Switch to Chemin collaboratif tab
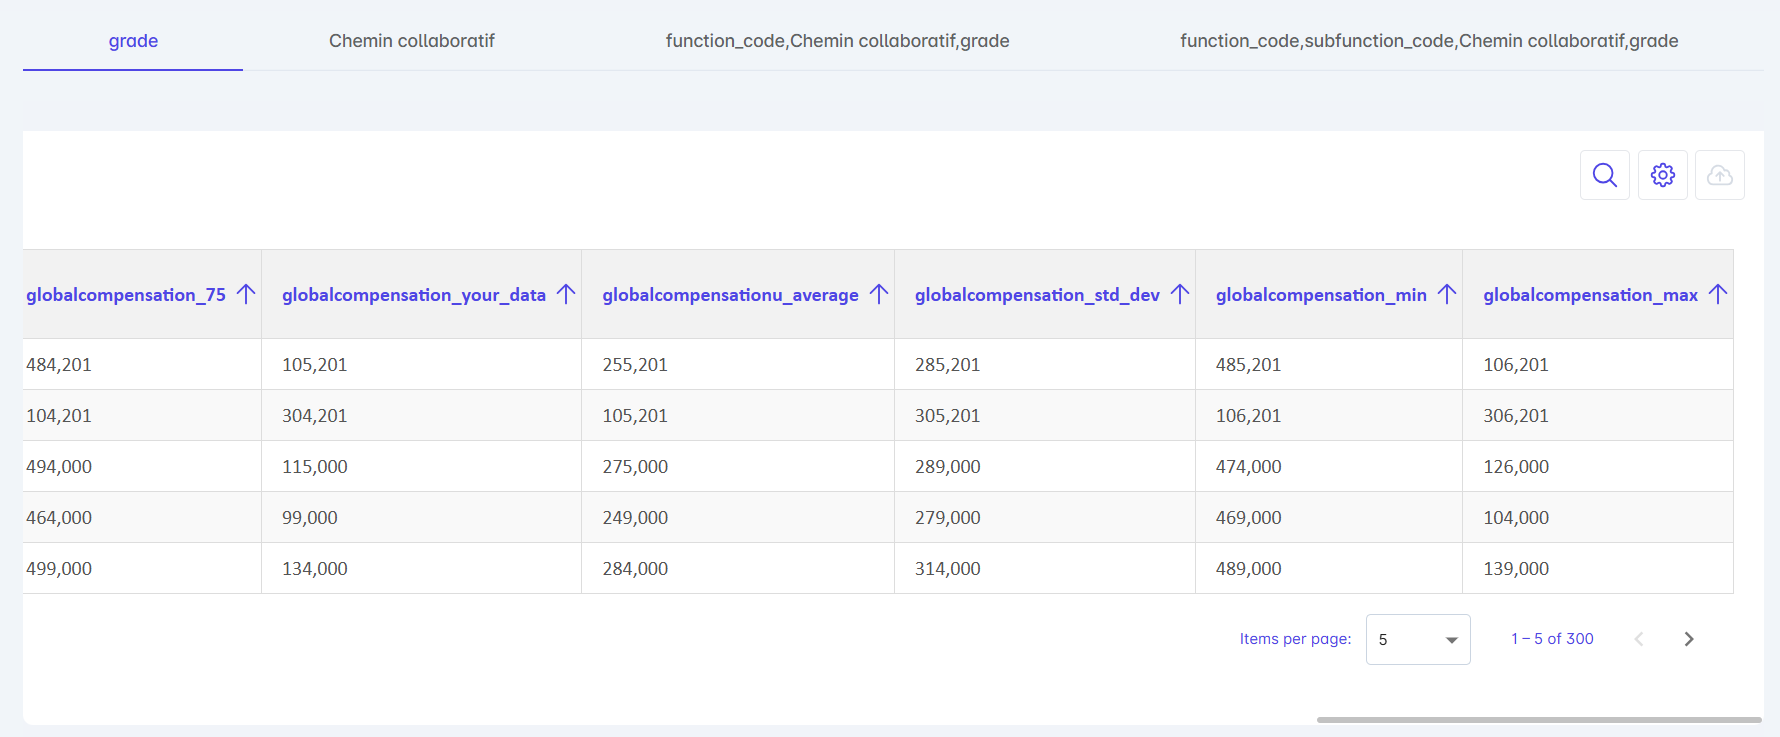 pyautogui.click(x=411, y=41)
